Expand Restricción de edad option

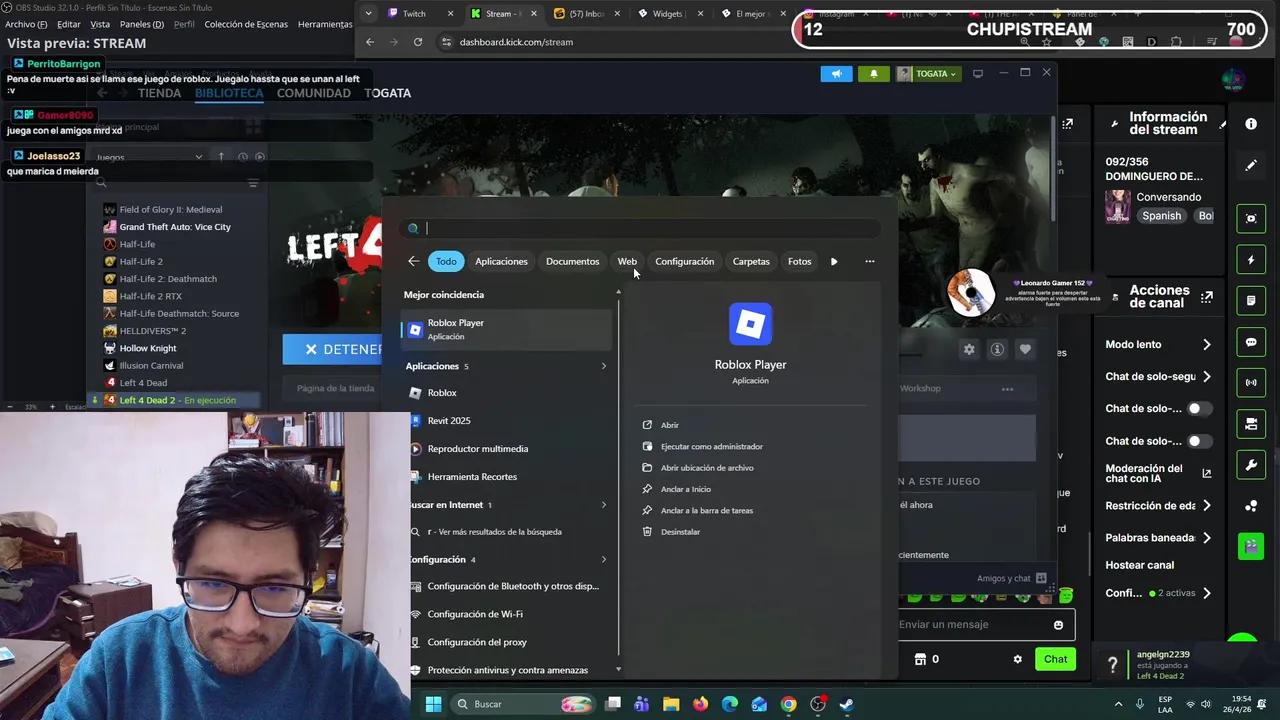pos(1206,506)
